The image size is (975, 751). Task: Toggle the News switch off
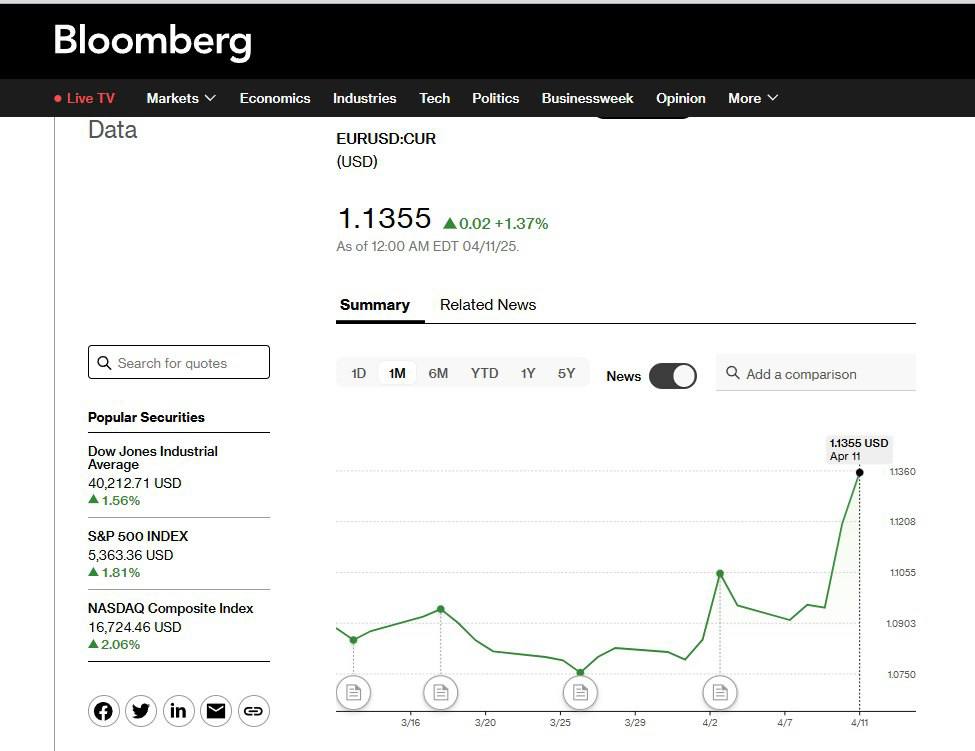click(x=673, y=376)
